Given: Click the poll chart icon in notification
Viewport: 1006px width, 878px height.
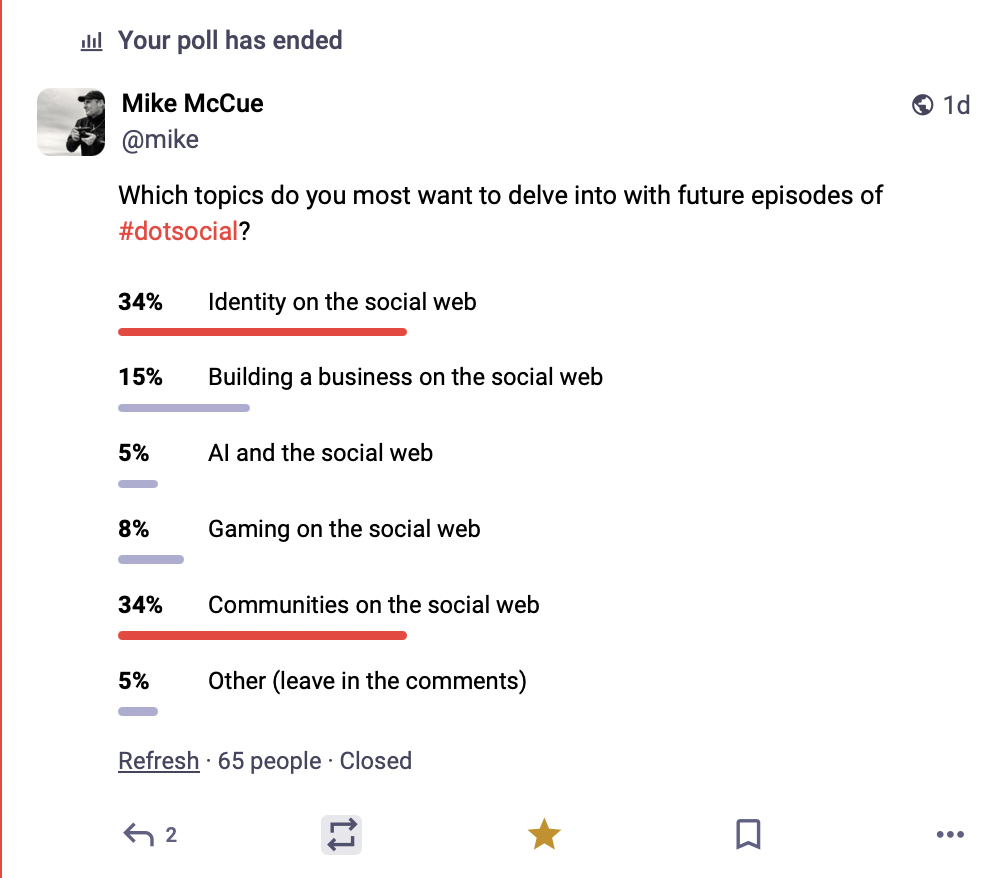Looking at the screenshot, I should (x=92, y=42).
